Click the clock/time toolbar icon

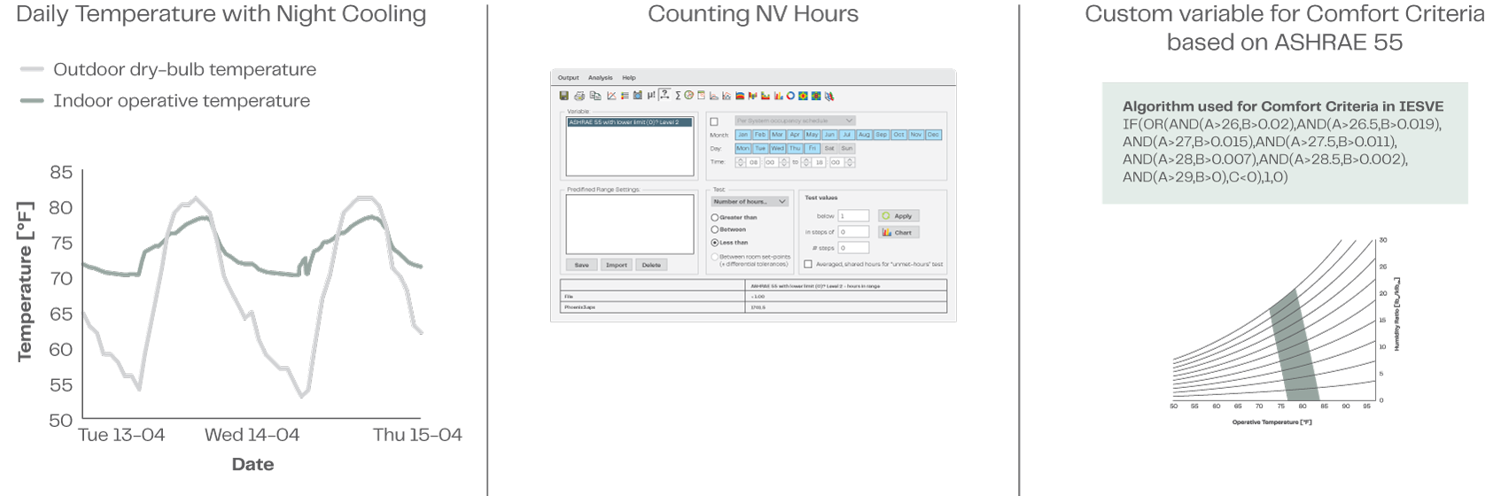click(689, 95)
